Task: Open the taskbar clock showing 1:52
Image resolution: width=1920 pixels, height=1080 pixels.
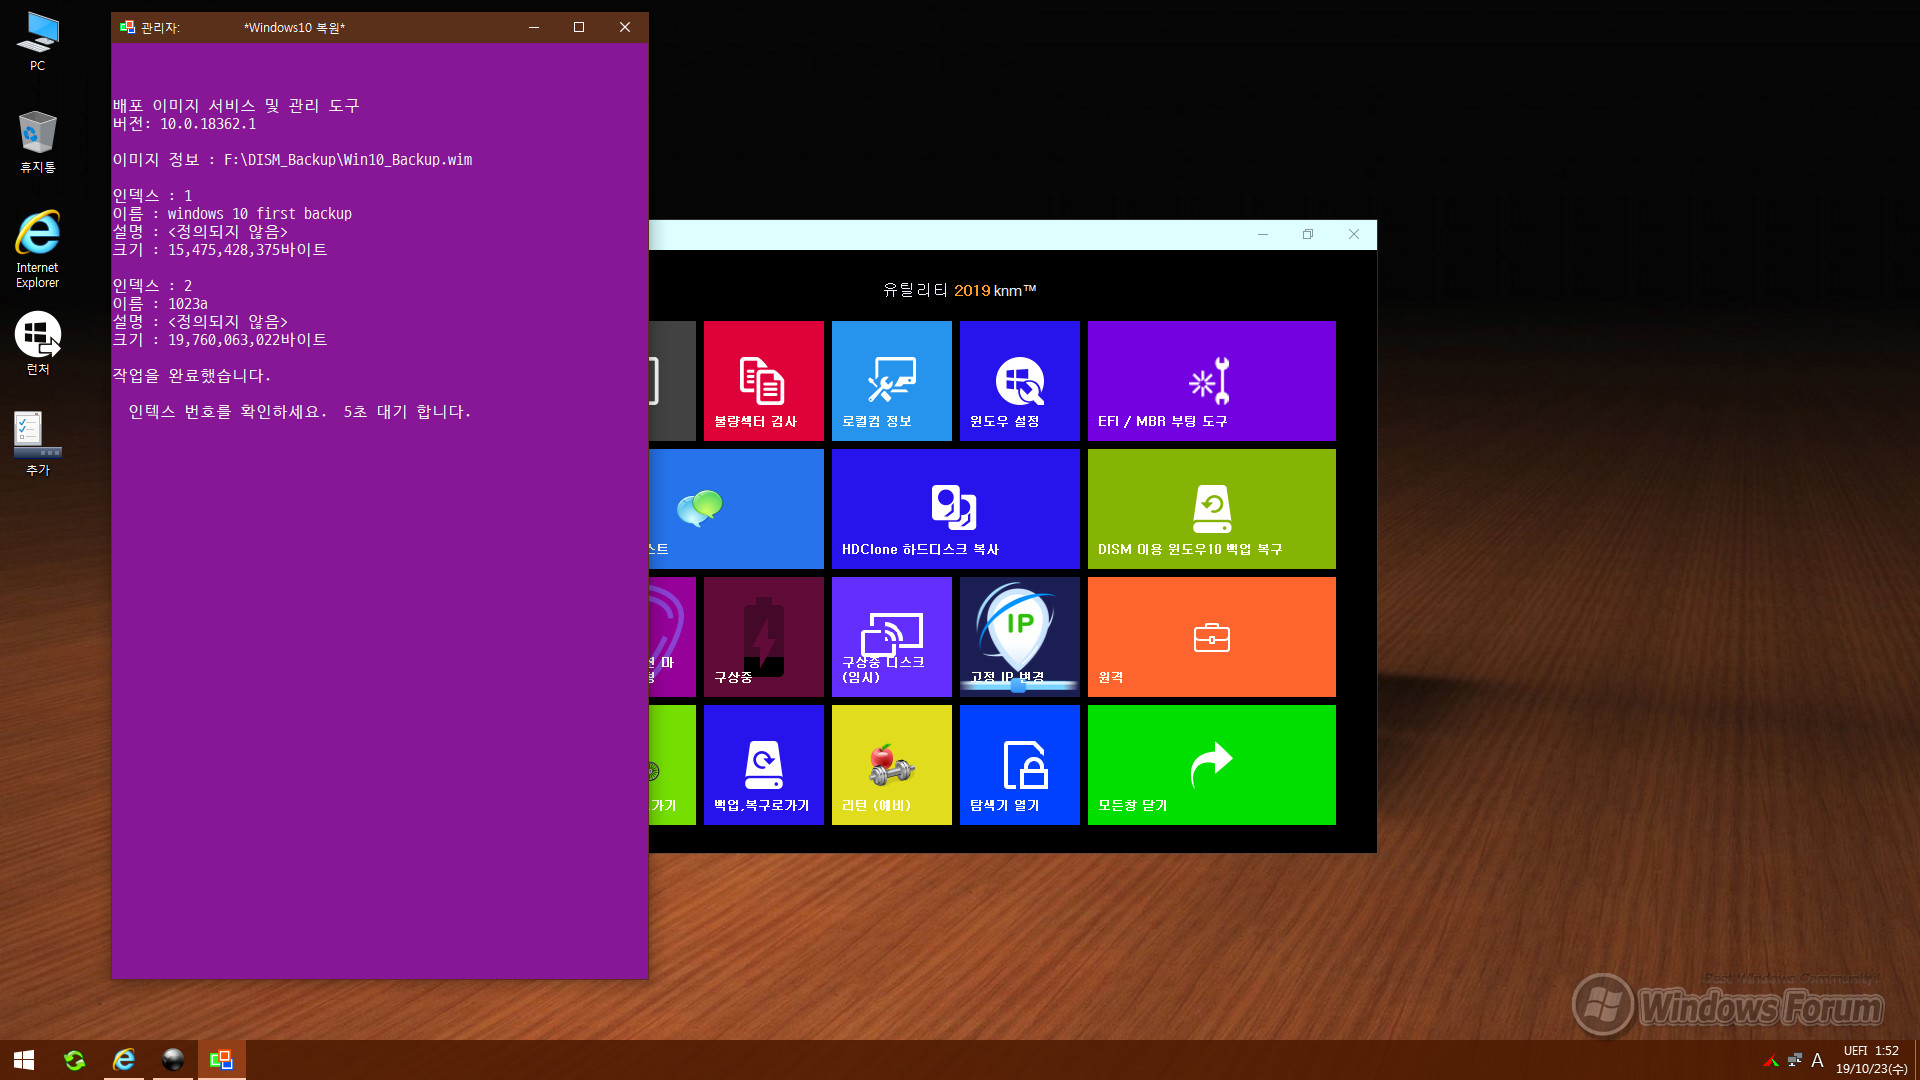Action: 1871,1060
